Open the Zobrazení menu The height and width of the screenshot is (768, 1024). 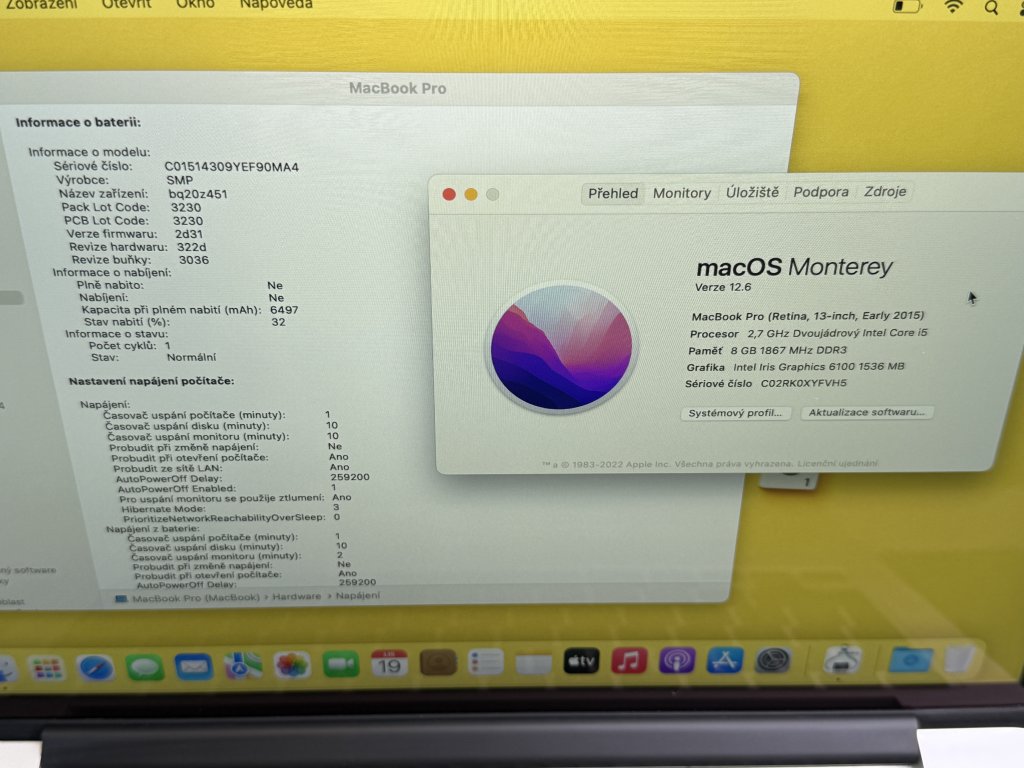coord(41,4)
